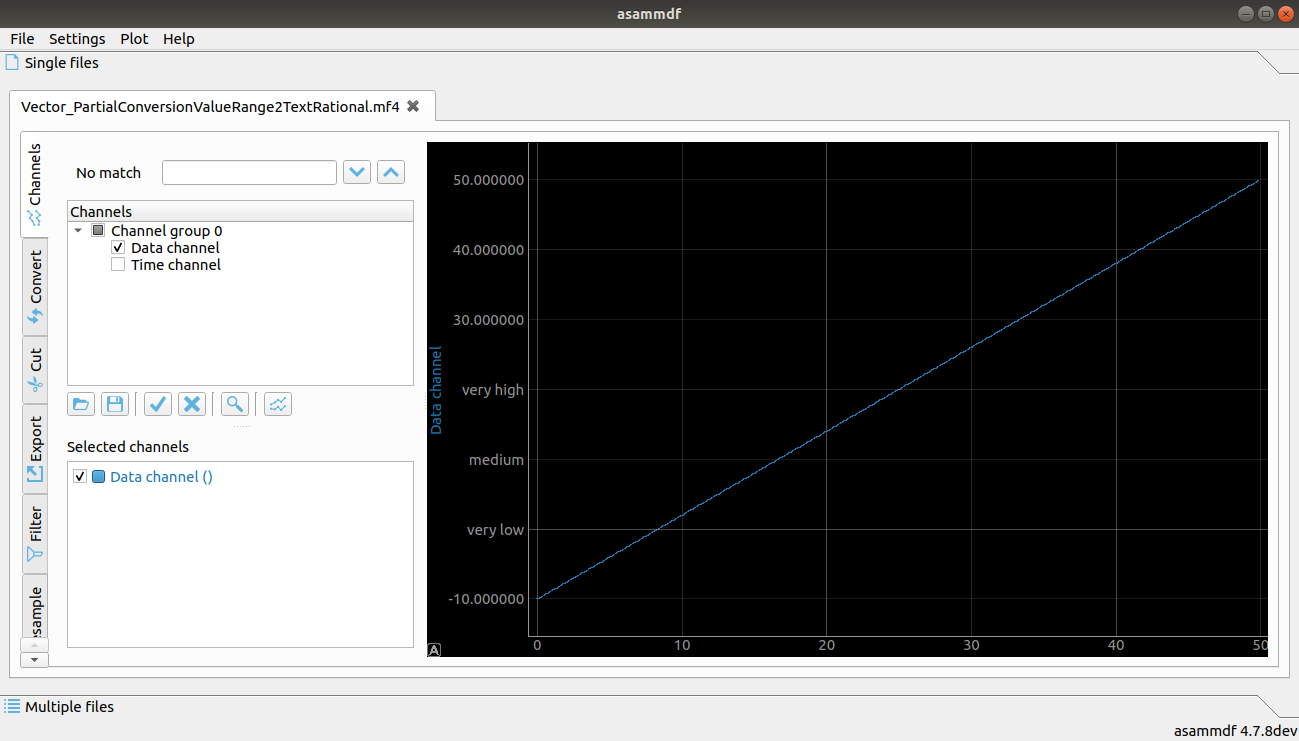This screenshot has width=1299, height=741.
Task: Deselect all channels using the X icon
Action: point(191,404)
